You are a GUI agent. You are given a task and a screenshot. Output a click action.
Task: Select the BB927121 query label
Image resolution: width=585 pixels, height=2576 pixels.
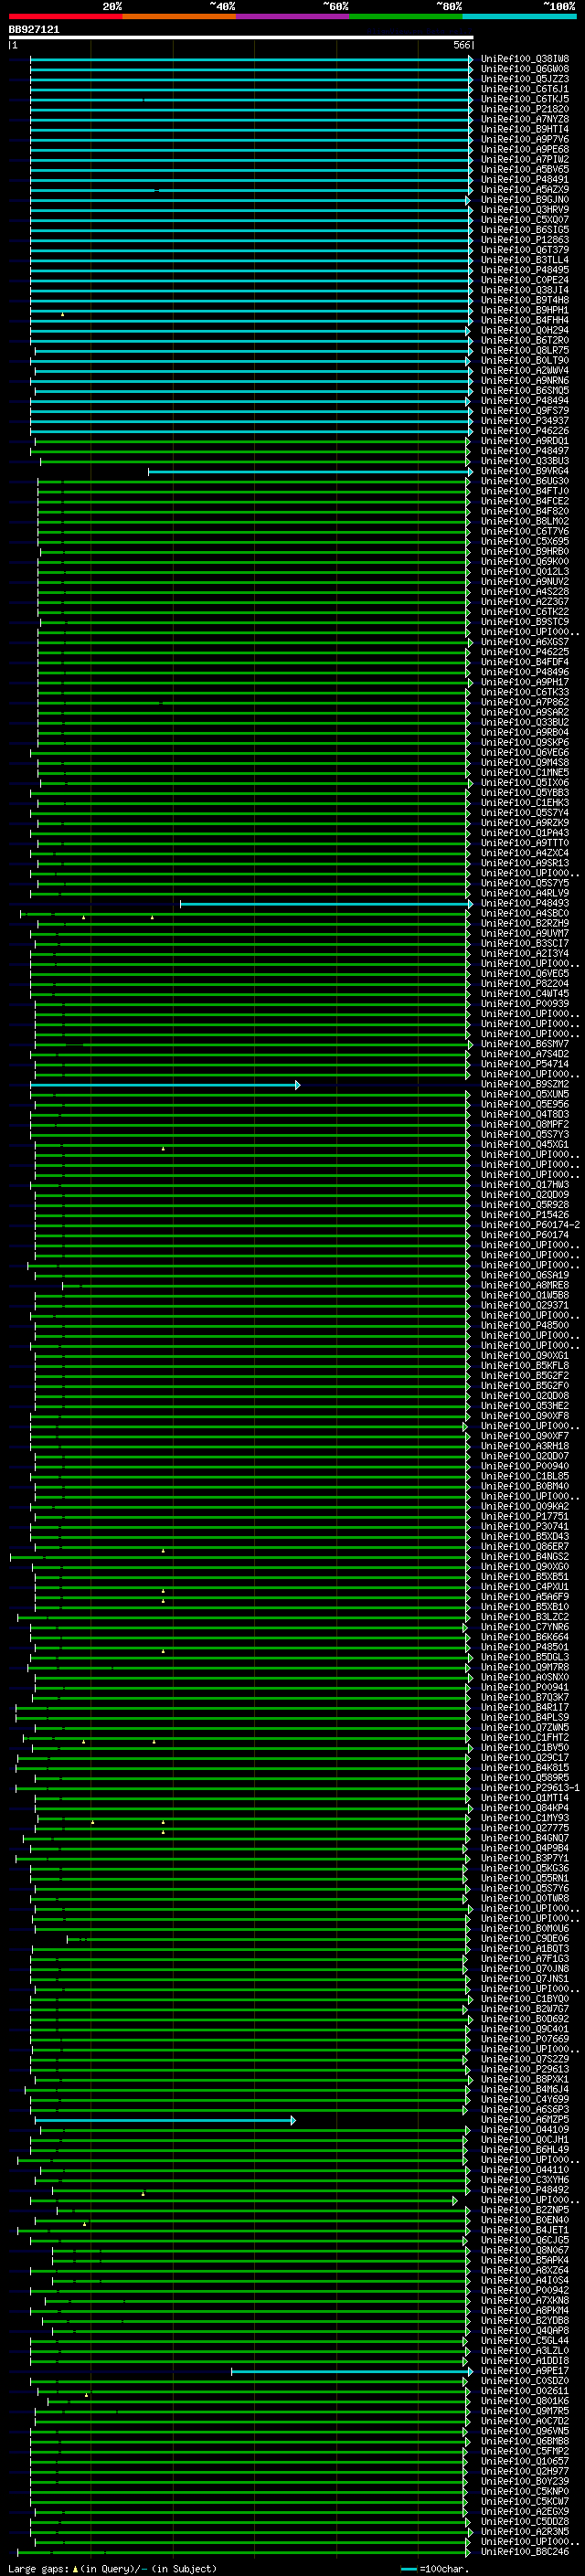click(34, 29)
